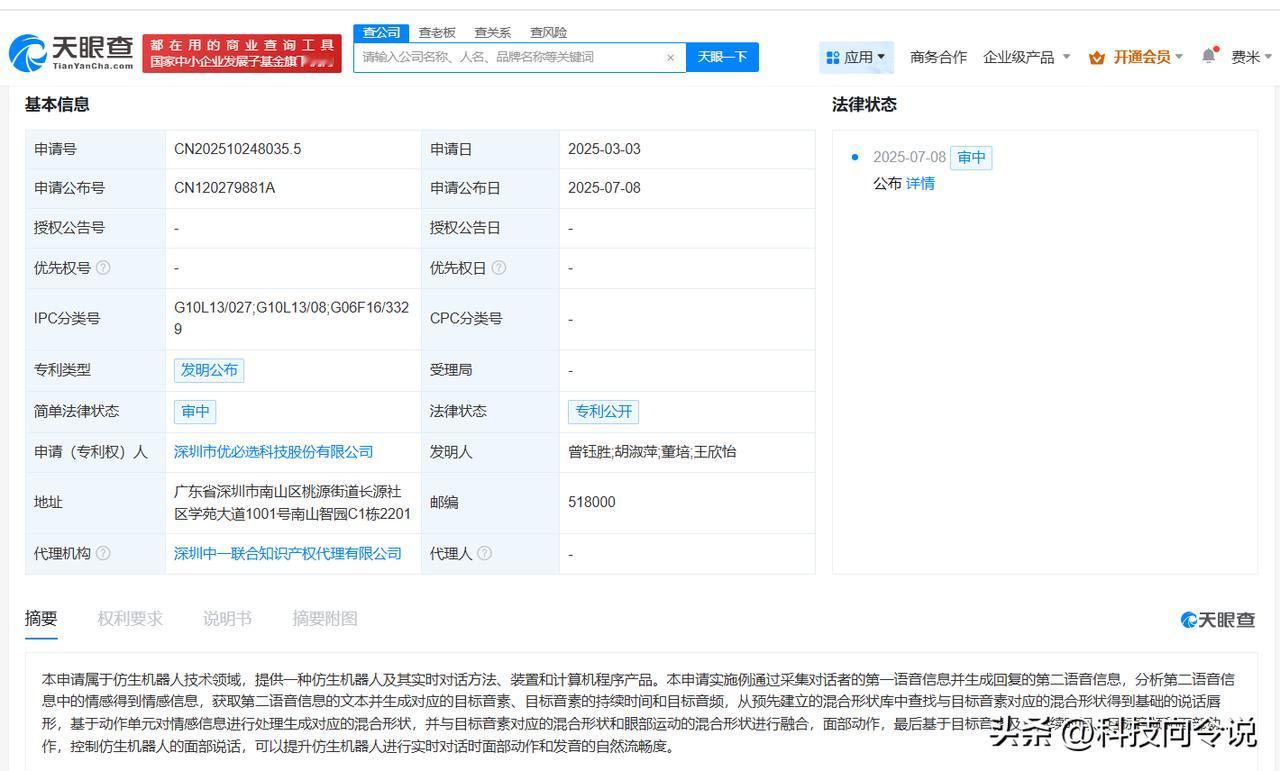Viewport: 1280px width, 771px height.
Task: Switch to the 权利要求 tab
Action: 130,618
